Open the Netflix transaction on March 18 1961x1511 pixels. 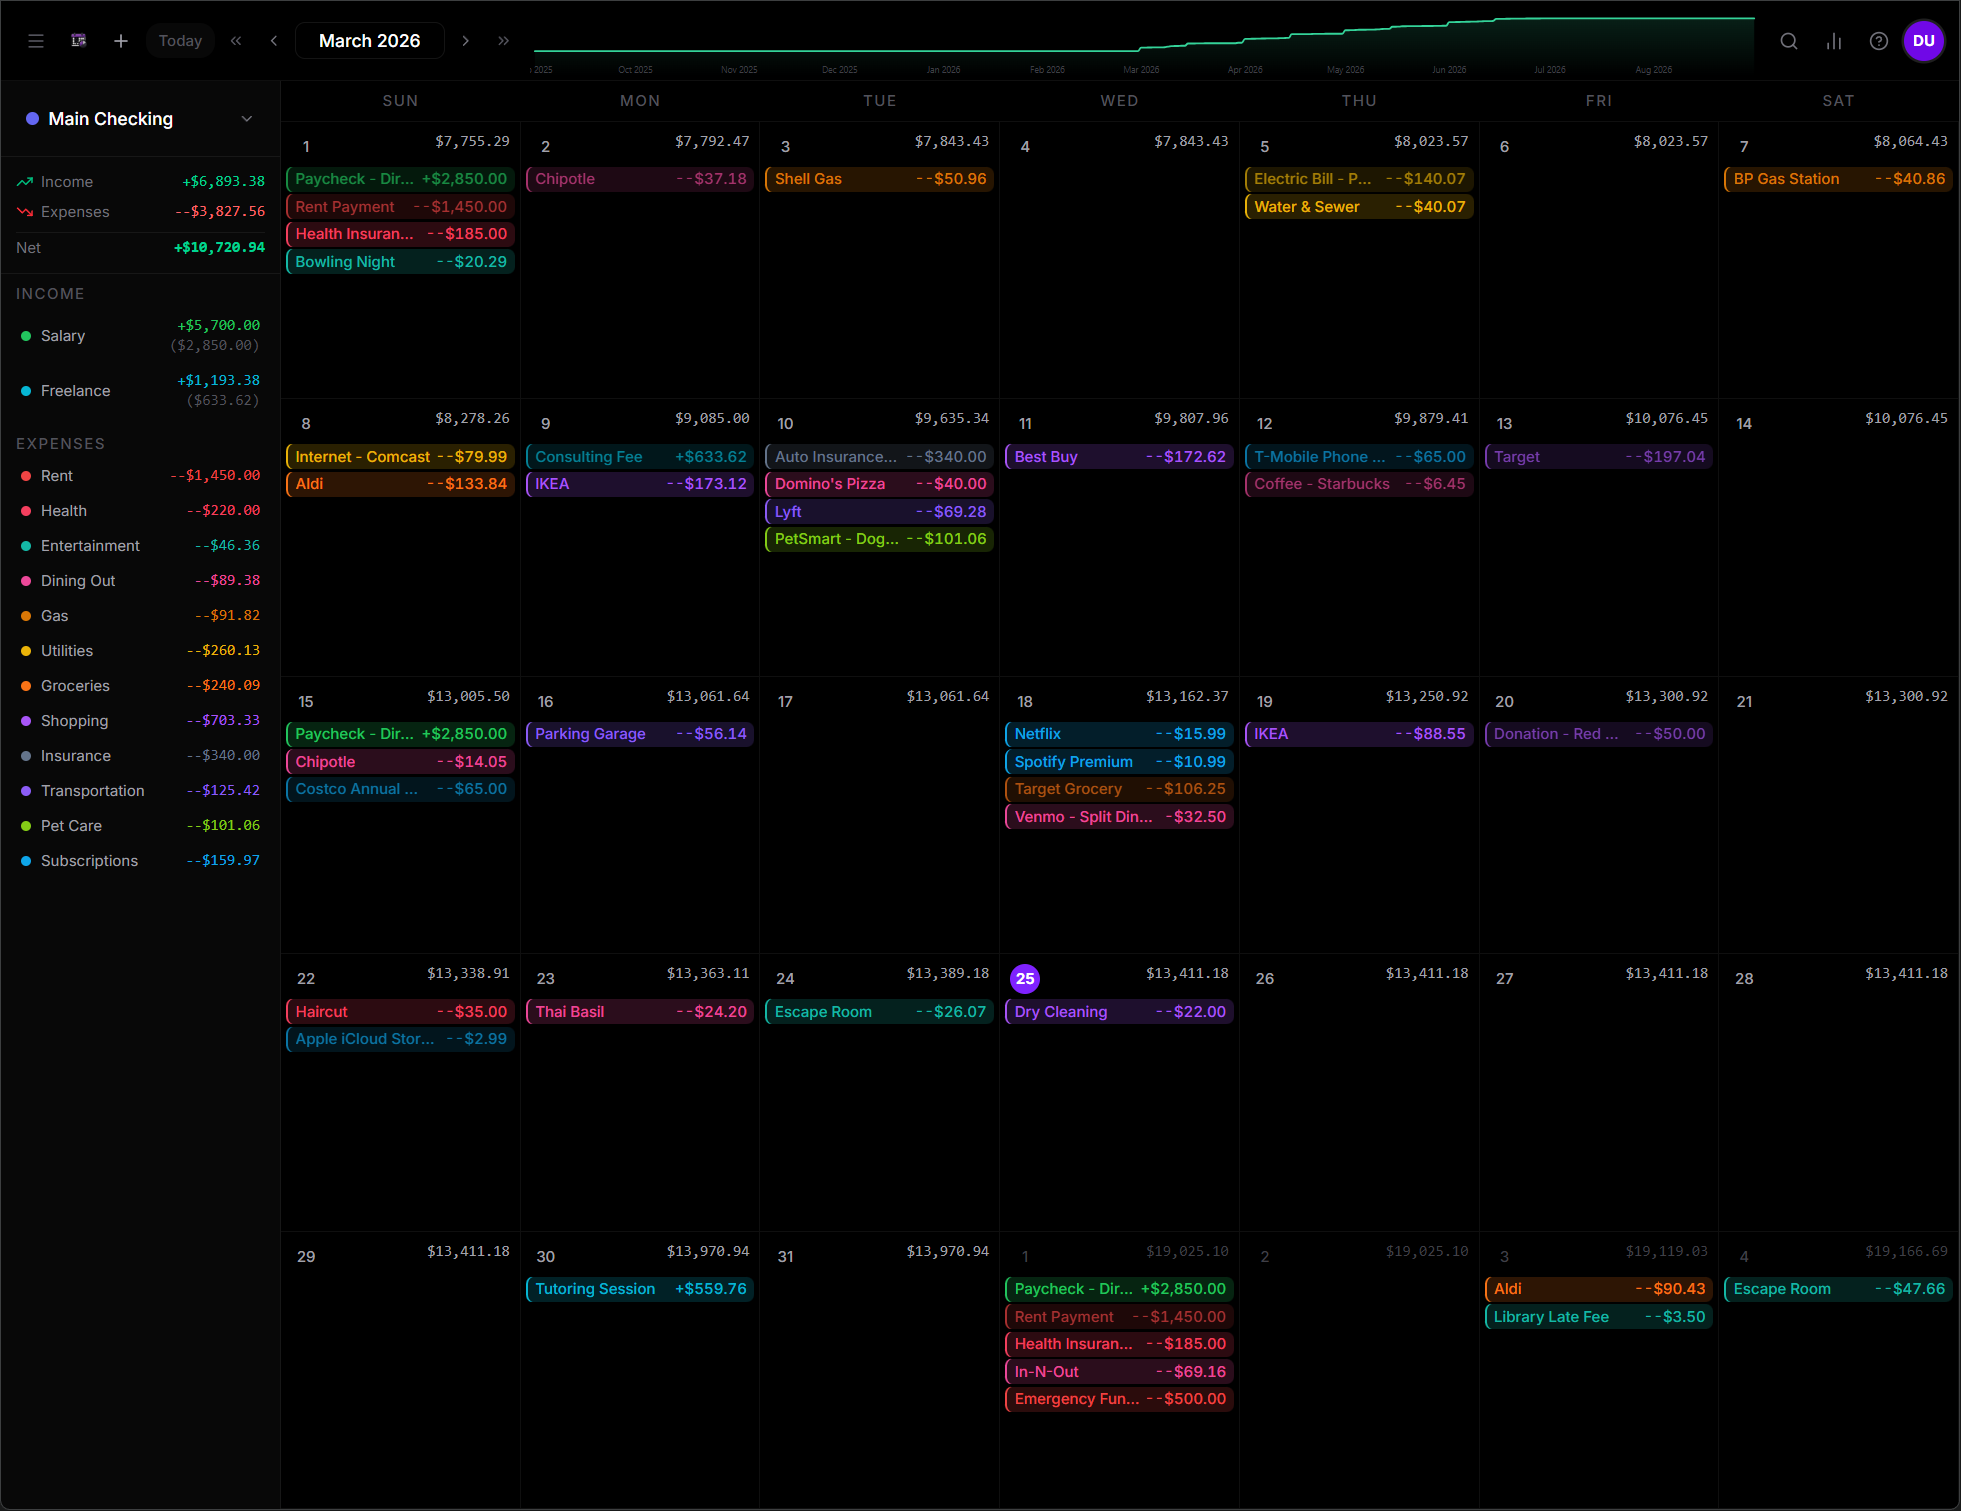(x=1117, y=733)
